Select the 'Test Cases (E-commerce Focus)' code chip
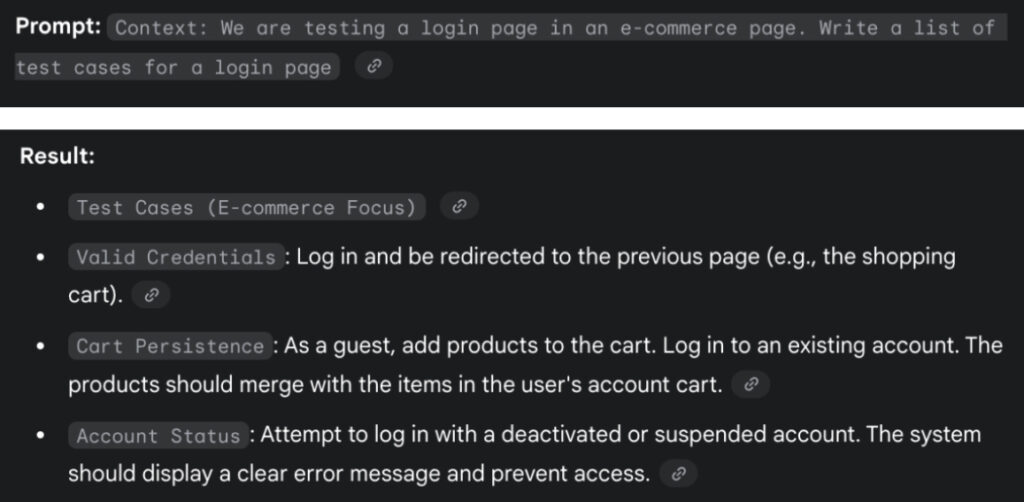This screenshot has width=1024, height=502. 246,207
